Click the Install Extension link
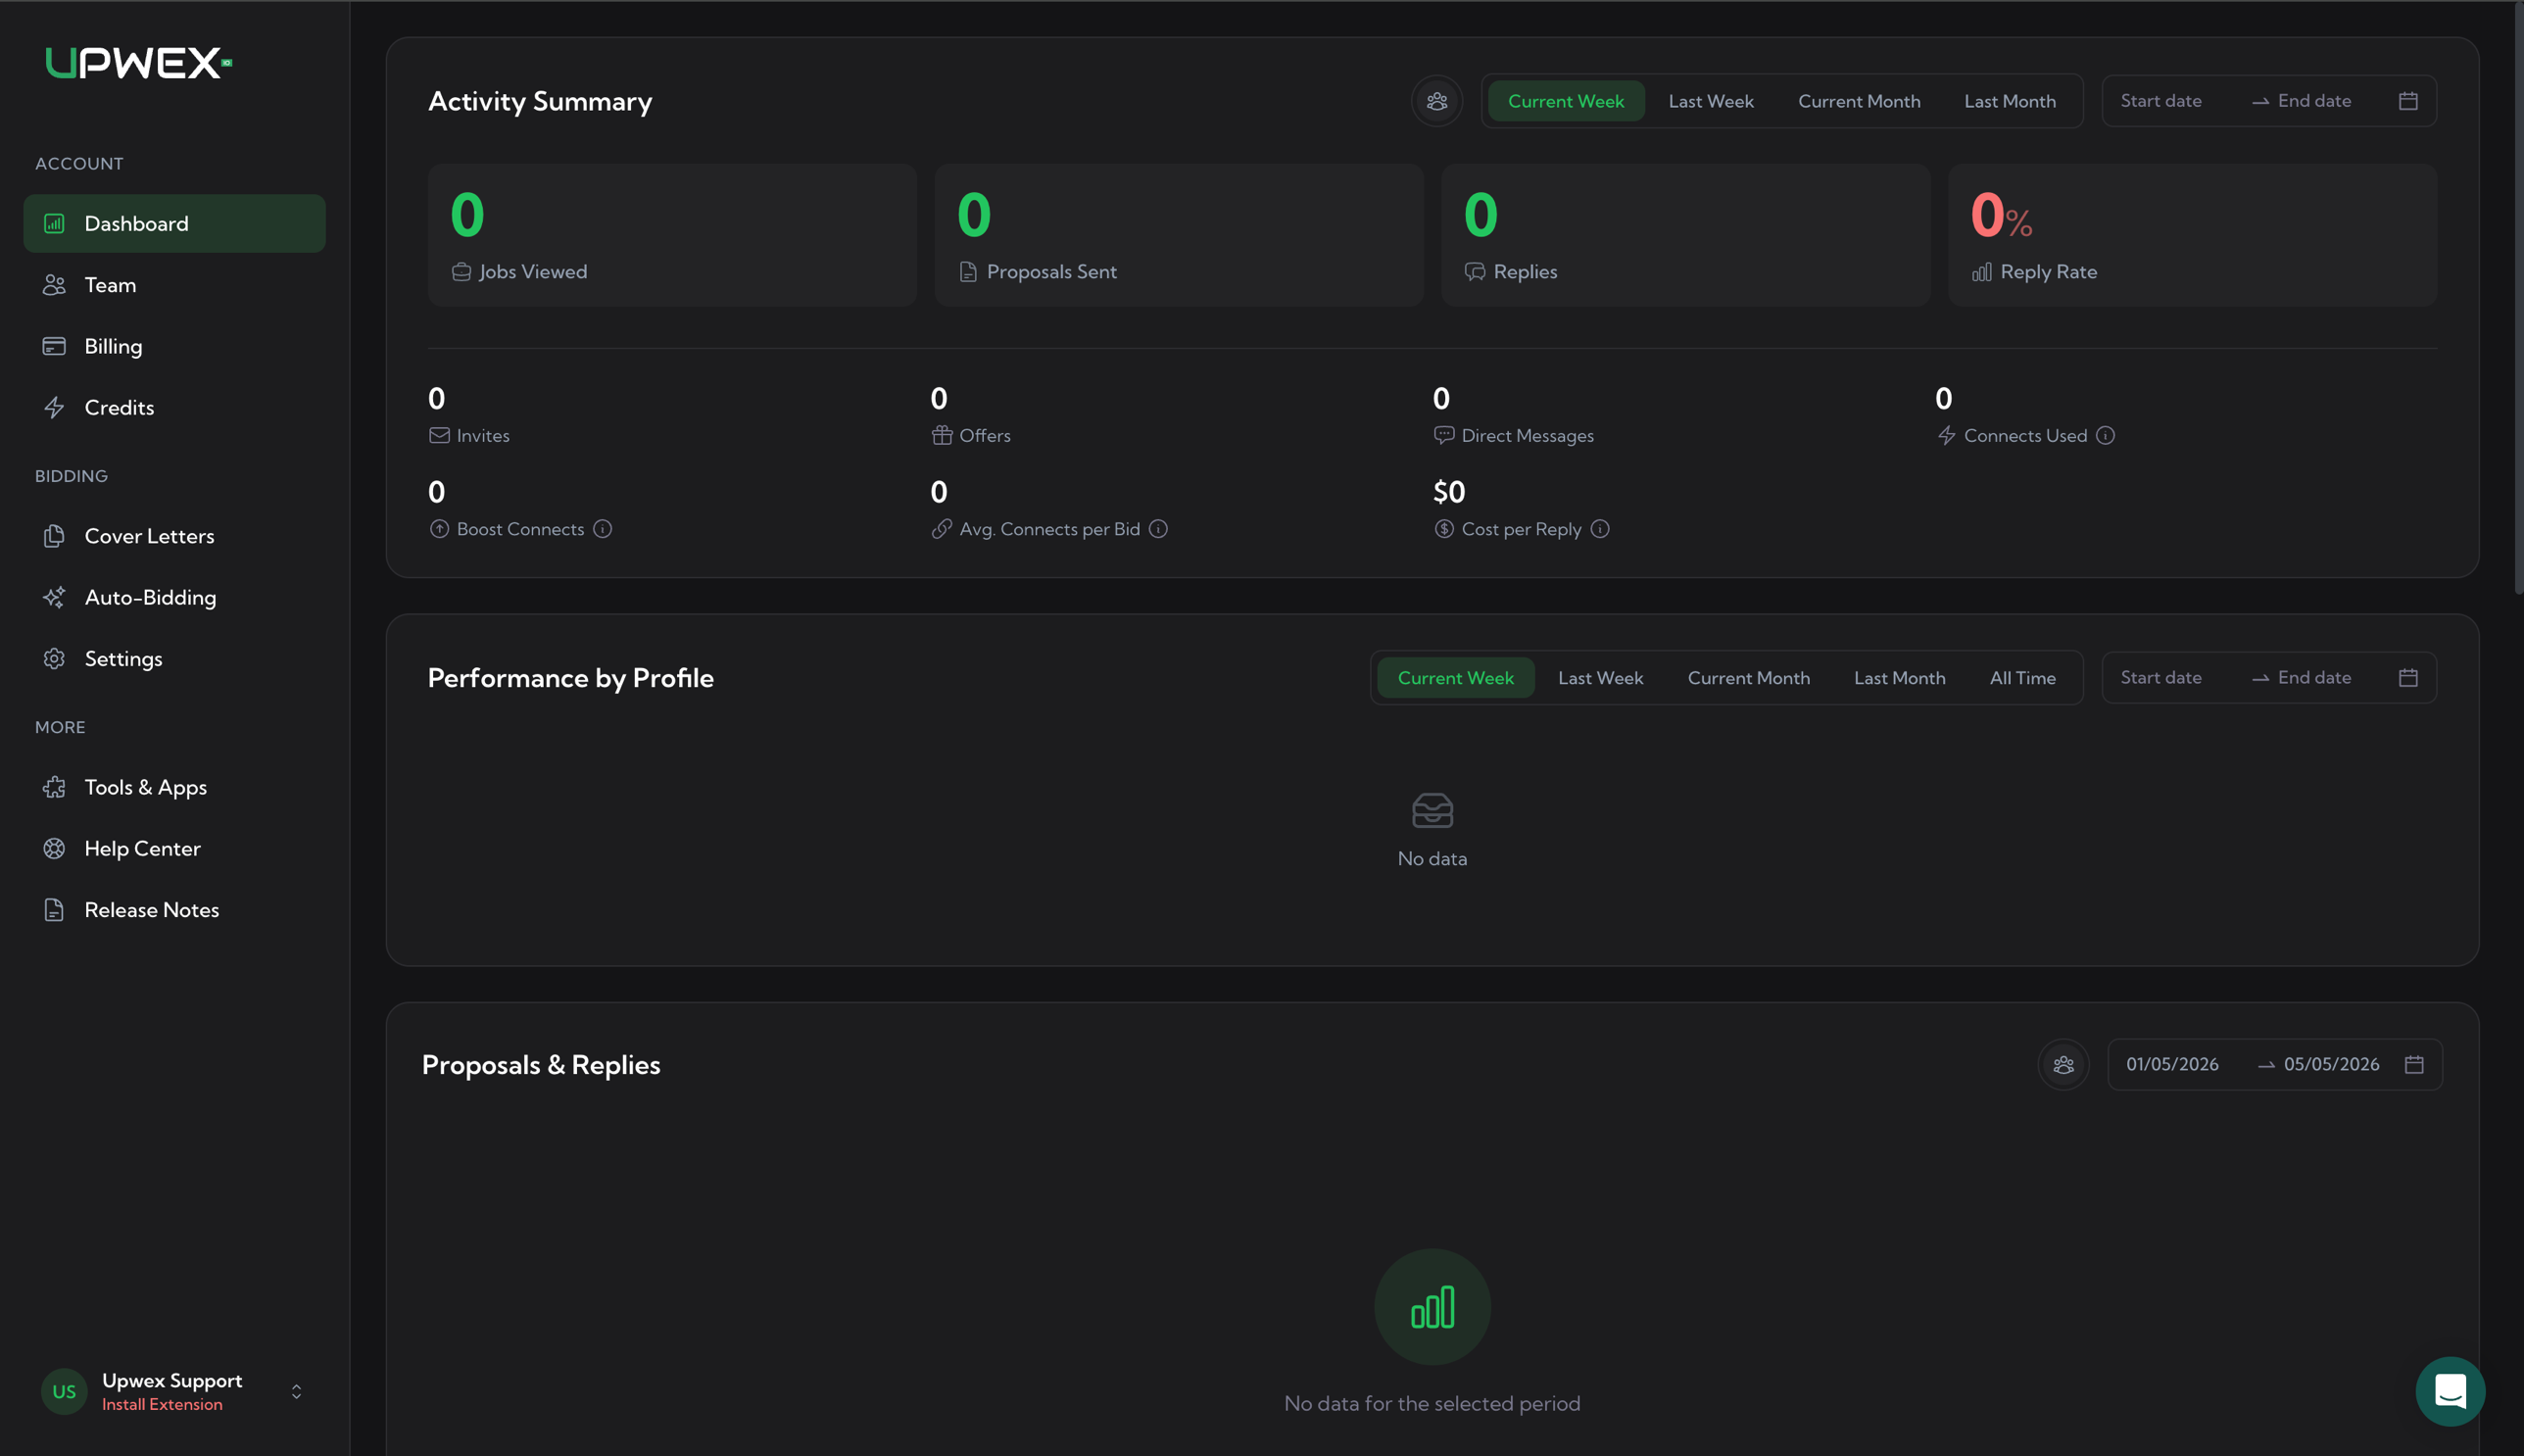 (x=162, y=1404)
